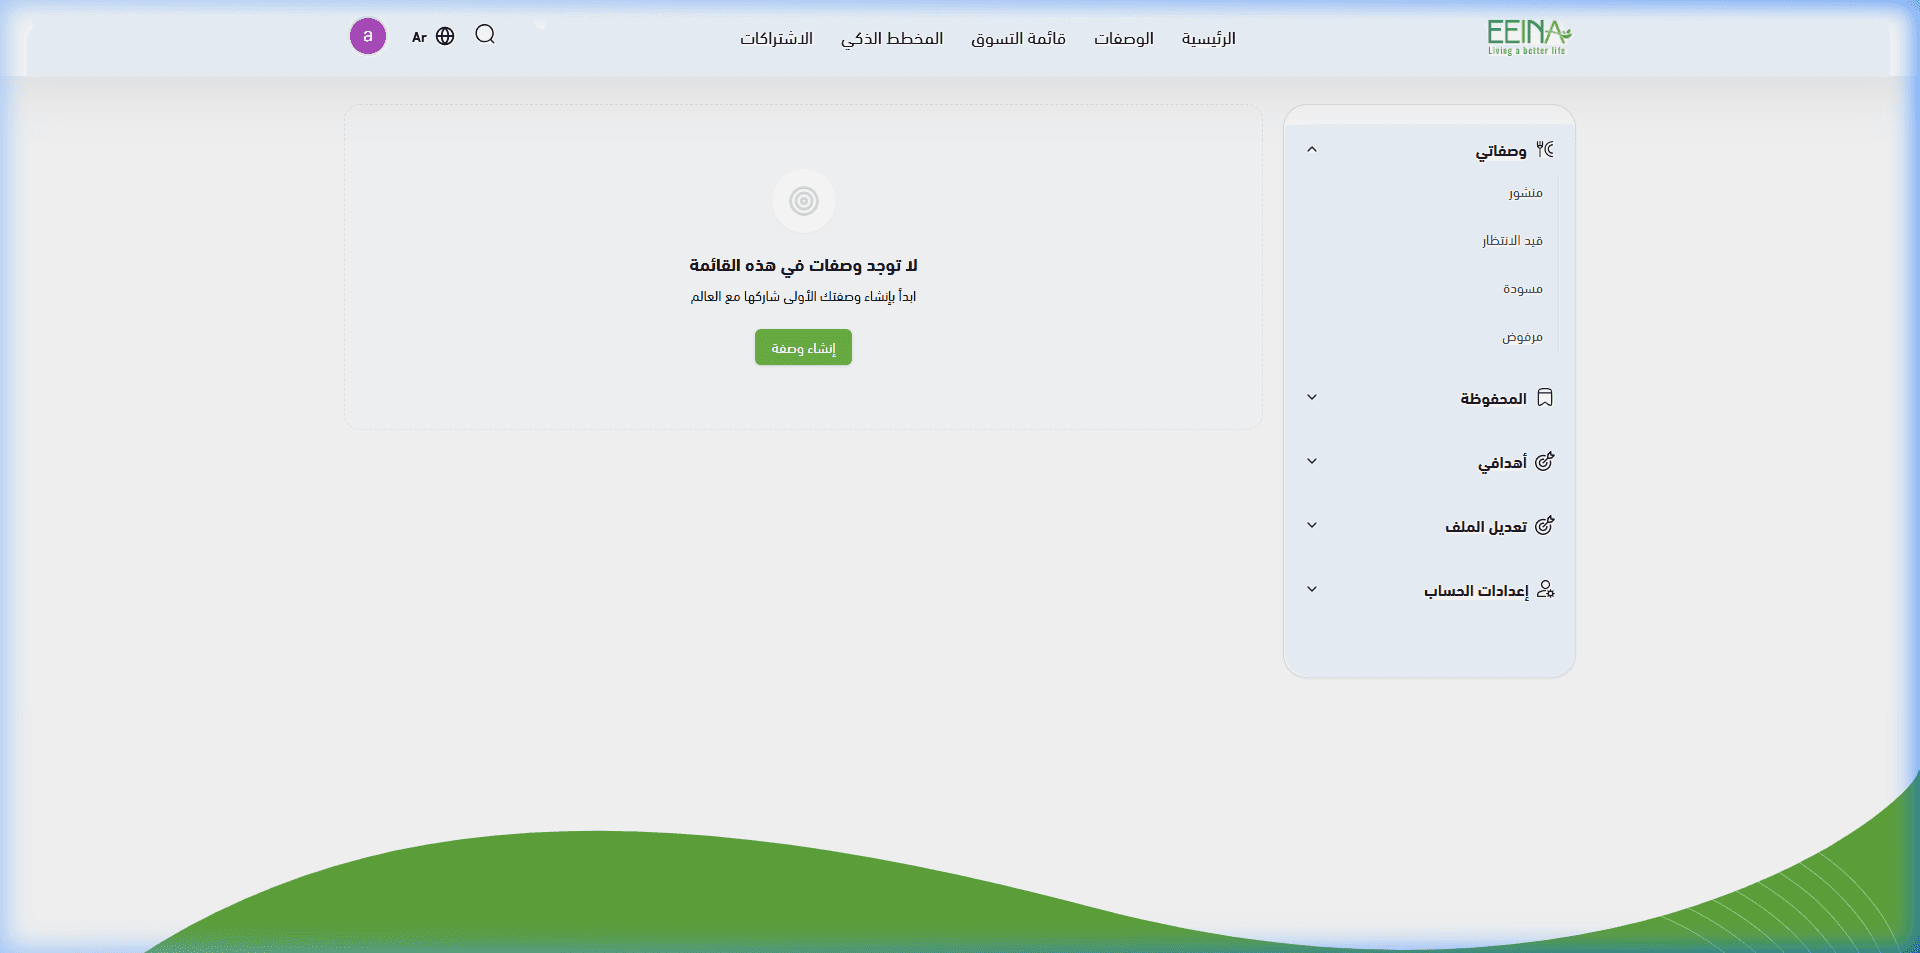1920x953 pixels.
Task: Click the fork icon beside وصفاتي
Action: 1545,150
